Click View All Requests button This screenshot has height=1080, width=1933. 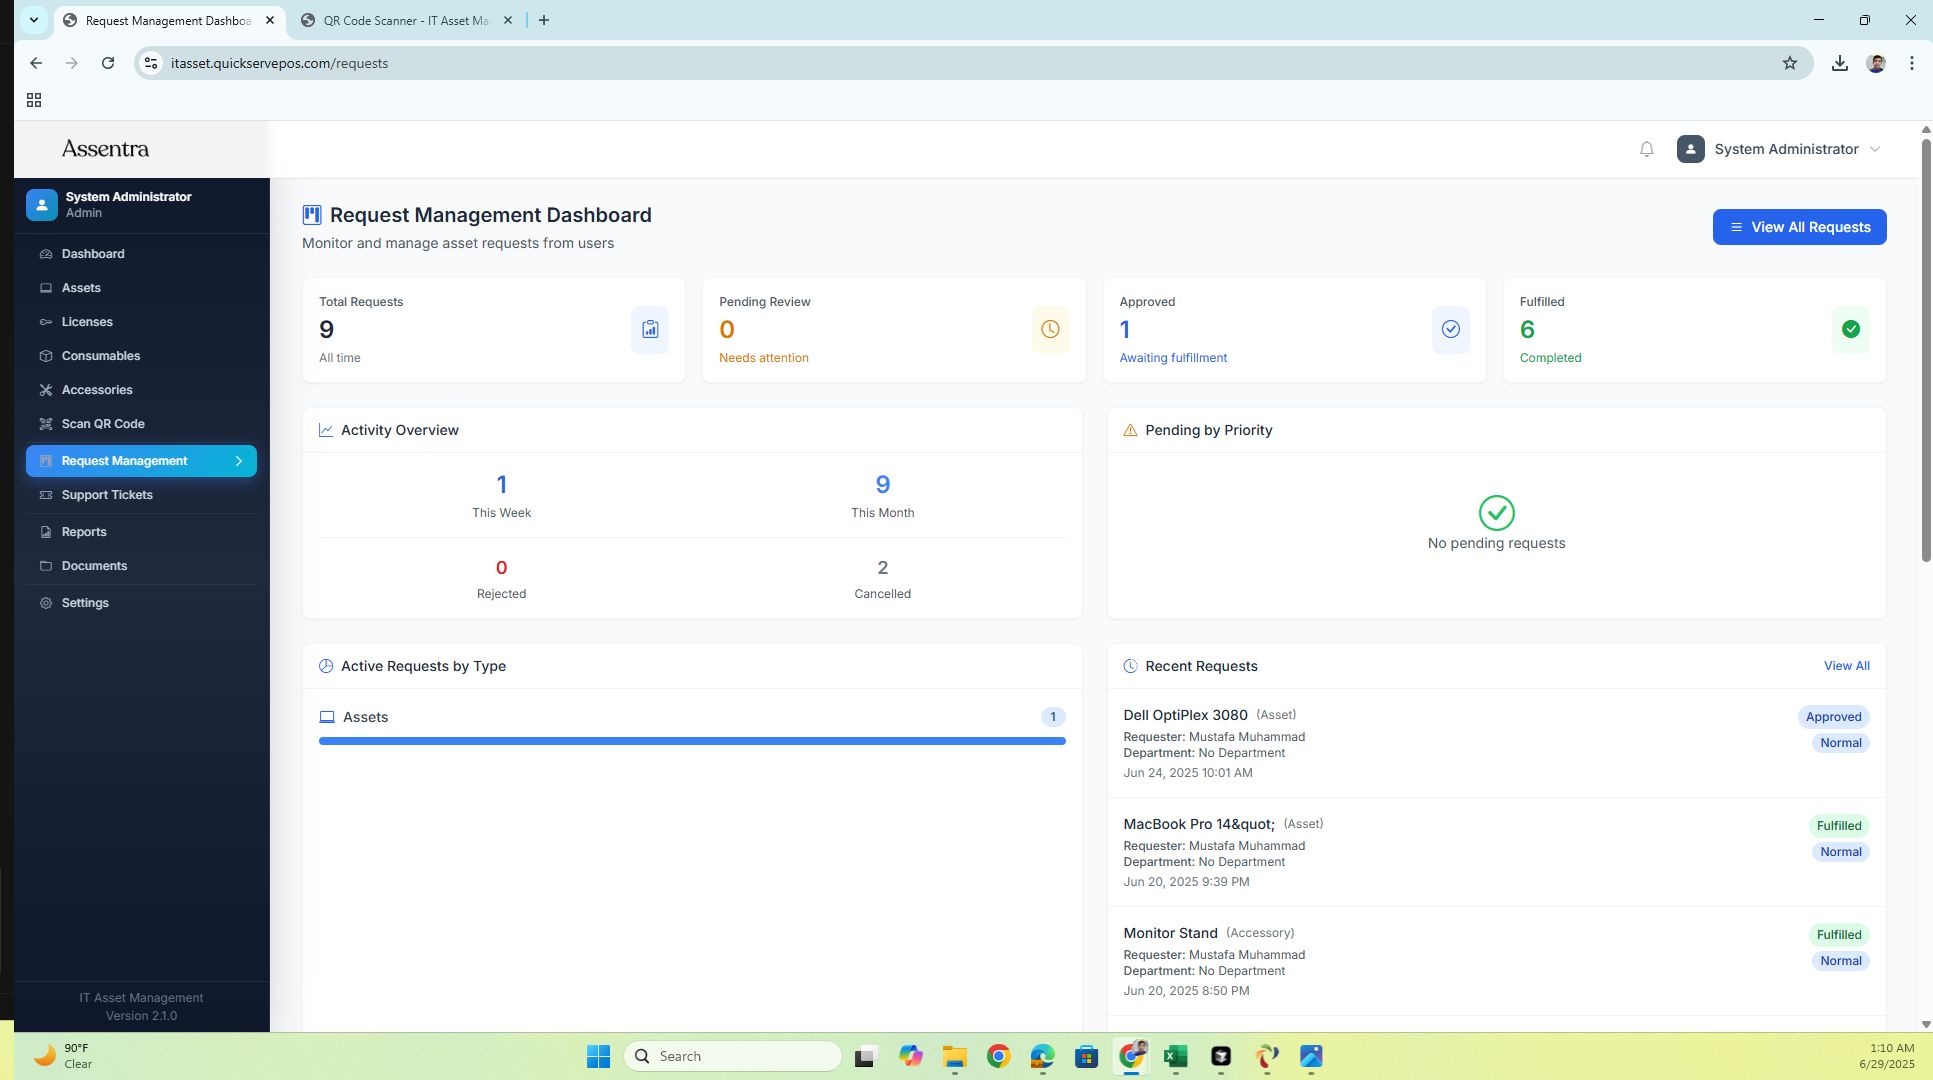1799,227
